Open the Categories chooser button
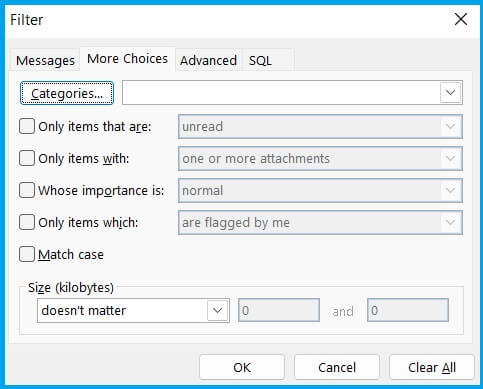This screenshot has width=483, height=389. tap(67, 93)
